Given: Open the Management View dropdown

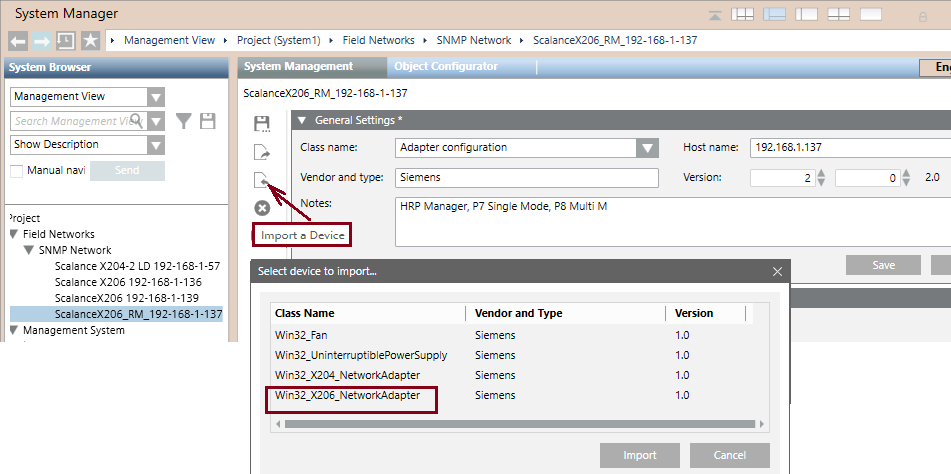Looking at the screenshot, I should pyautogui.click(x=155, y=97).
